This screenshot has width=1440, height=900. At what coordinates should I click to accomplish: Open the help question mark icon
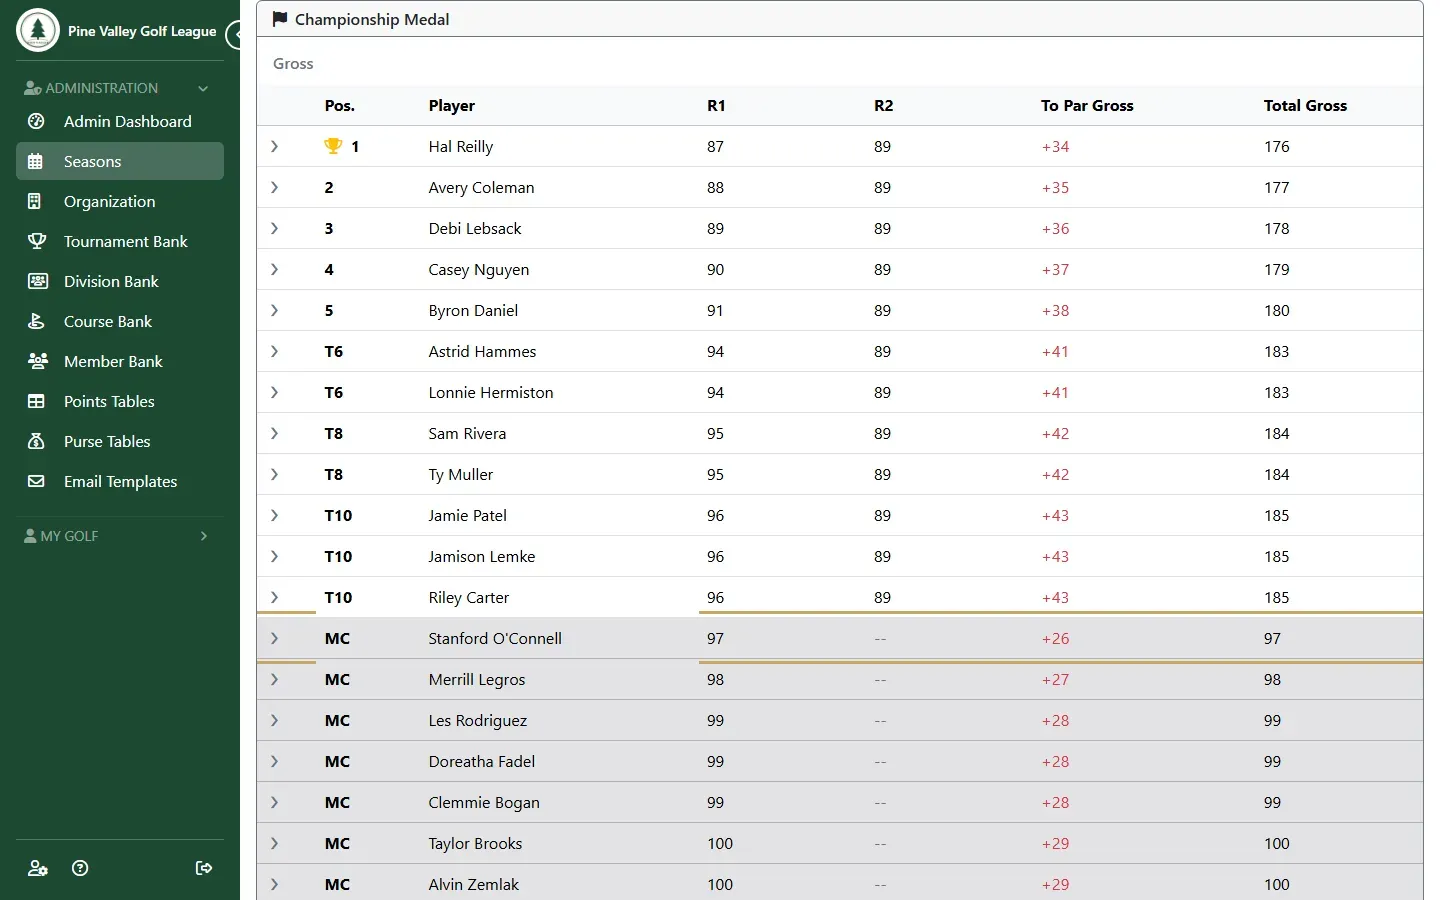[80, 868]
